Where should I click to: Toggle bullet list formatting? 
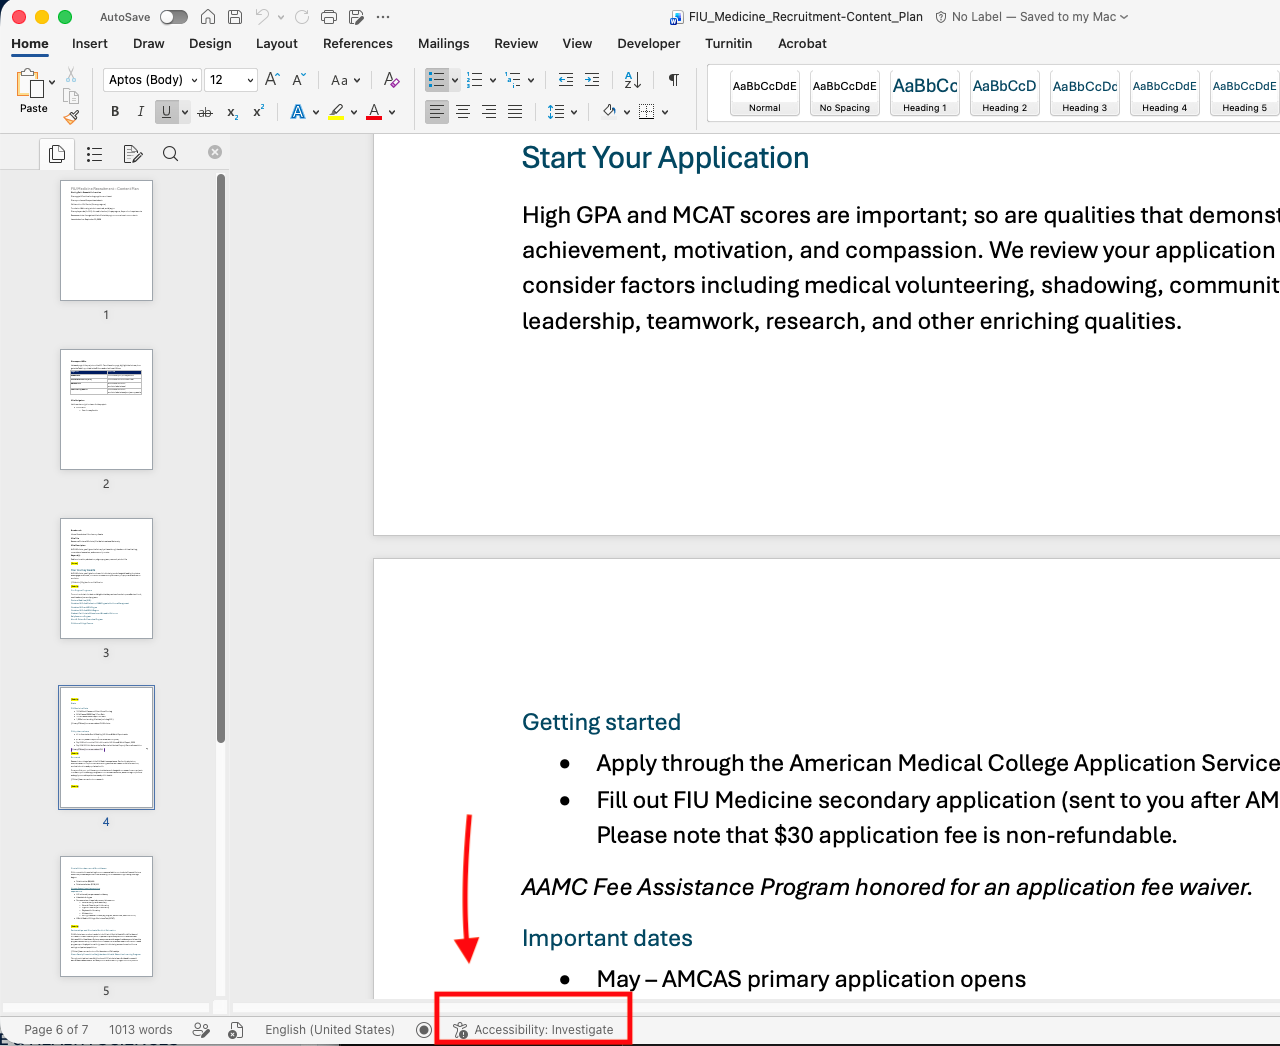point(436,80)
